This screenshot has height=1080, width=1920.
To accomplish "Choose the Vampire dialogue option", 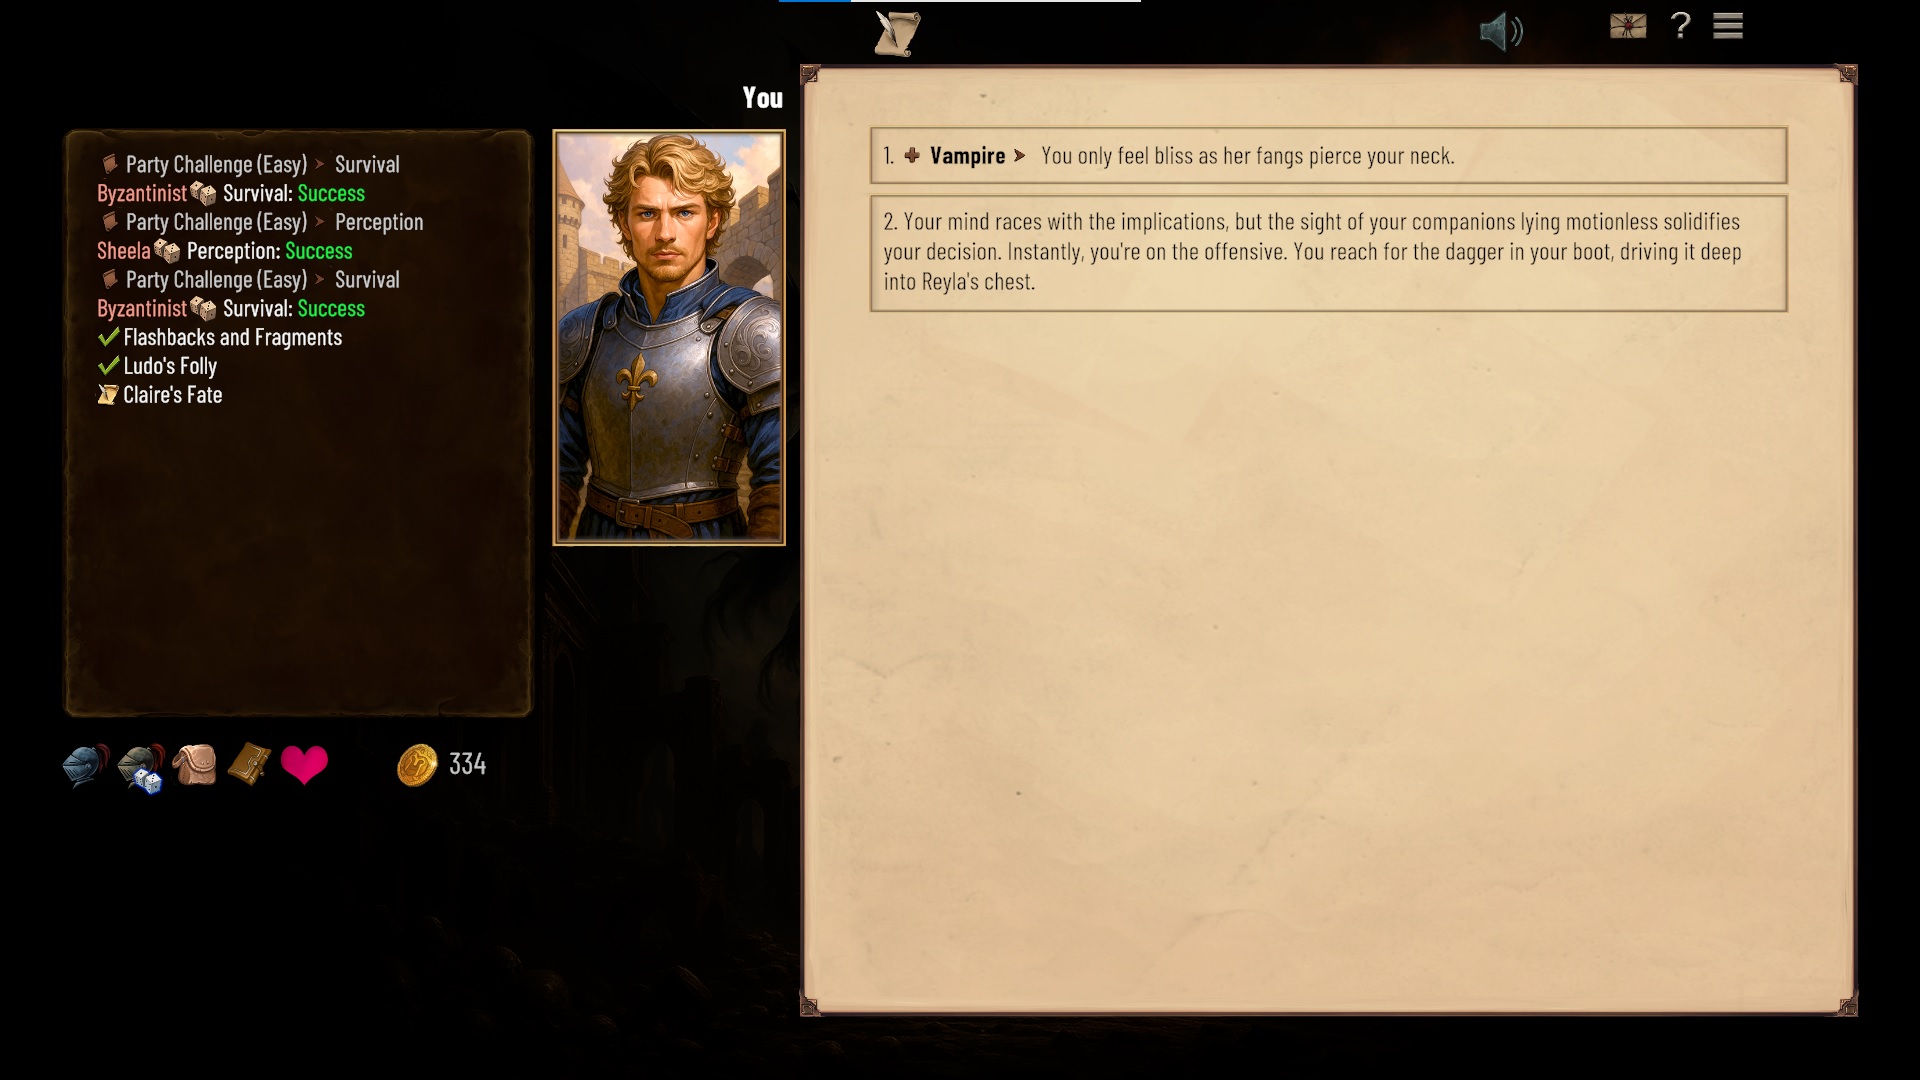I will [x=1328, y=155].
